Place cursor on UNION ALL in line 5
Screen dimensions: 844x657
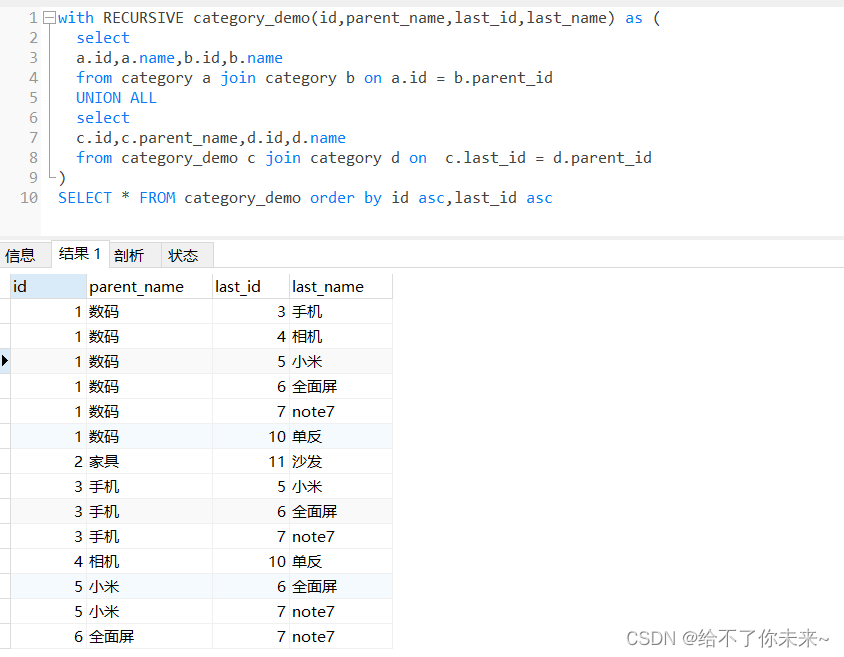click(x=116, y=98)
